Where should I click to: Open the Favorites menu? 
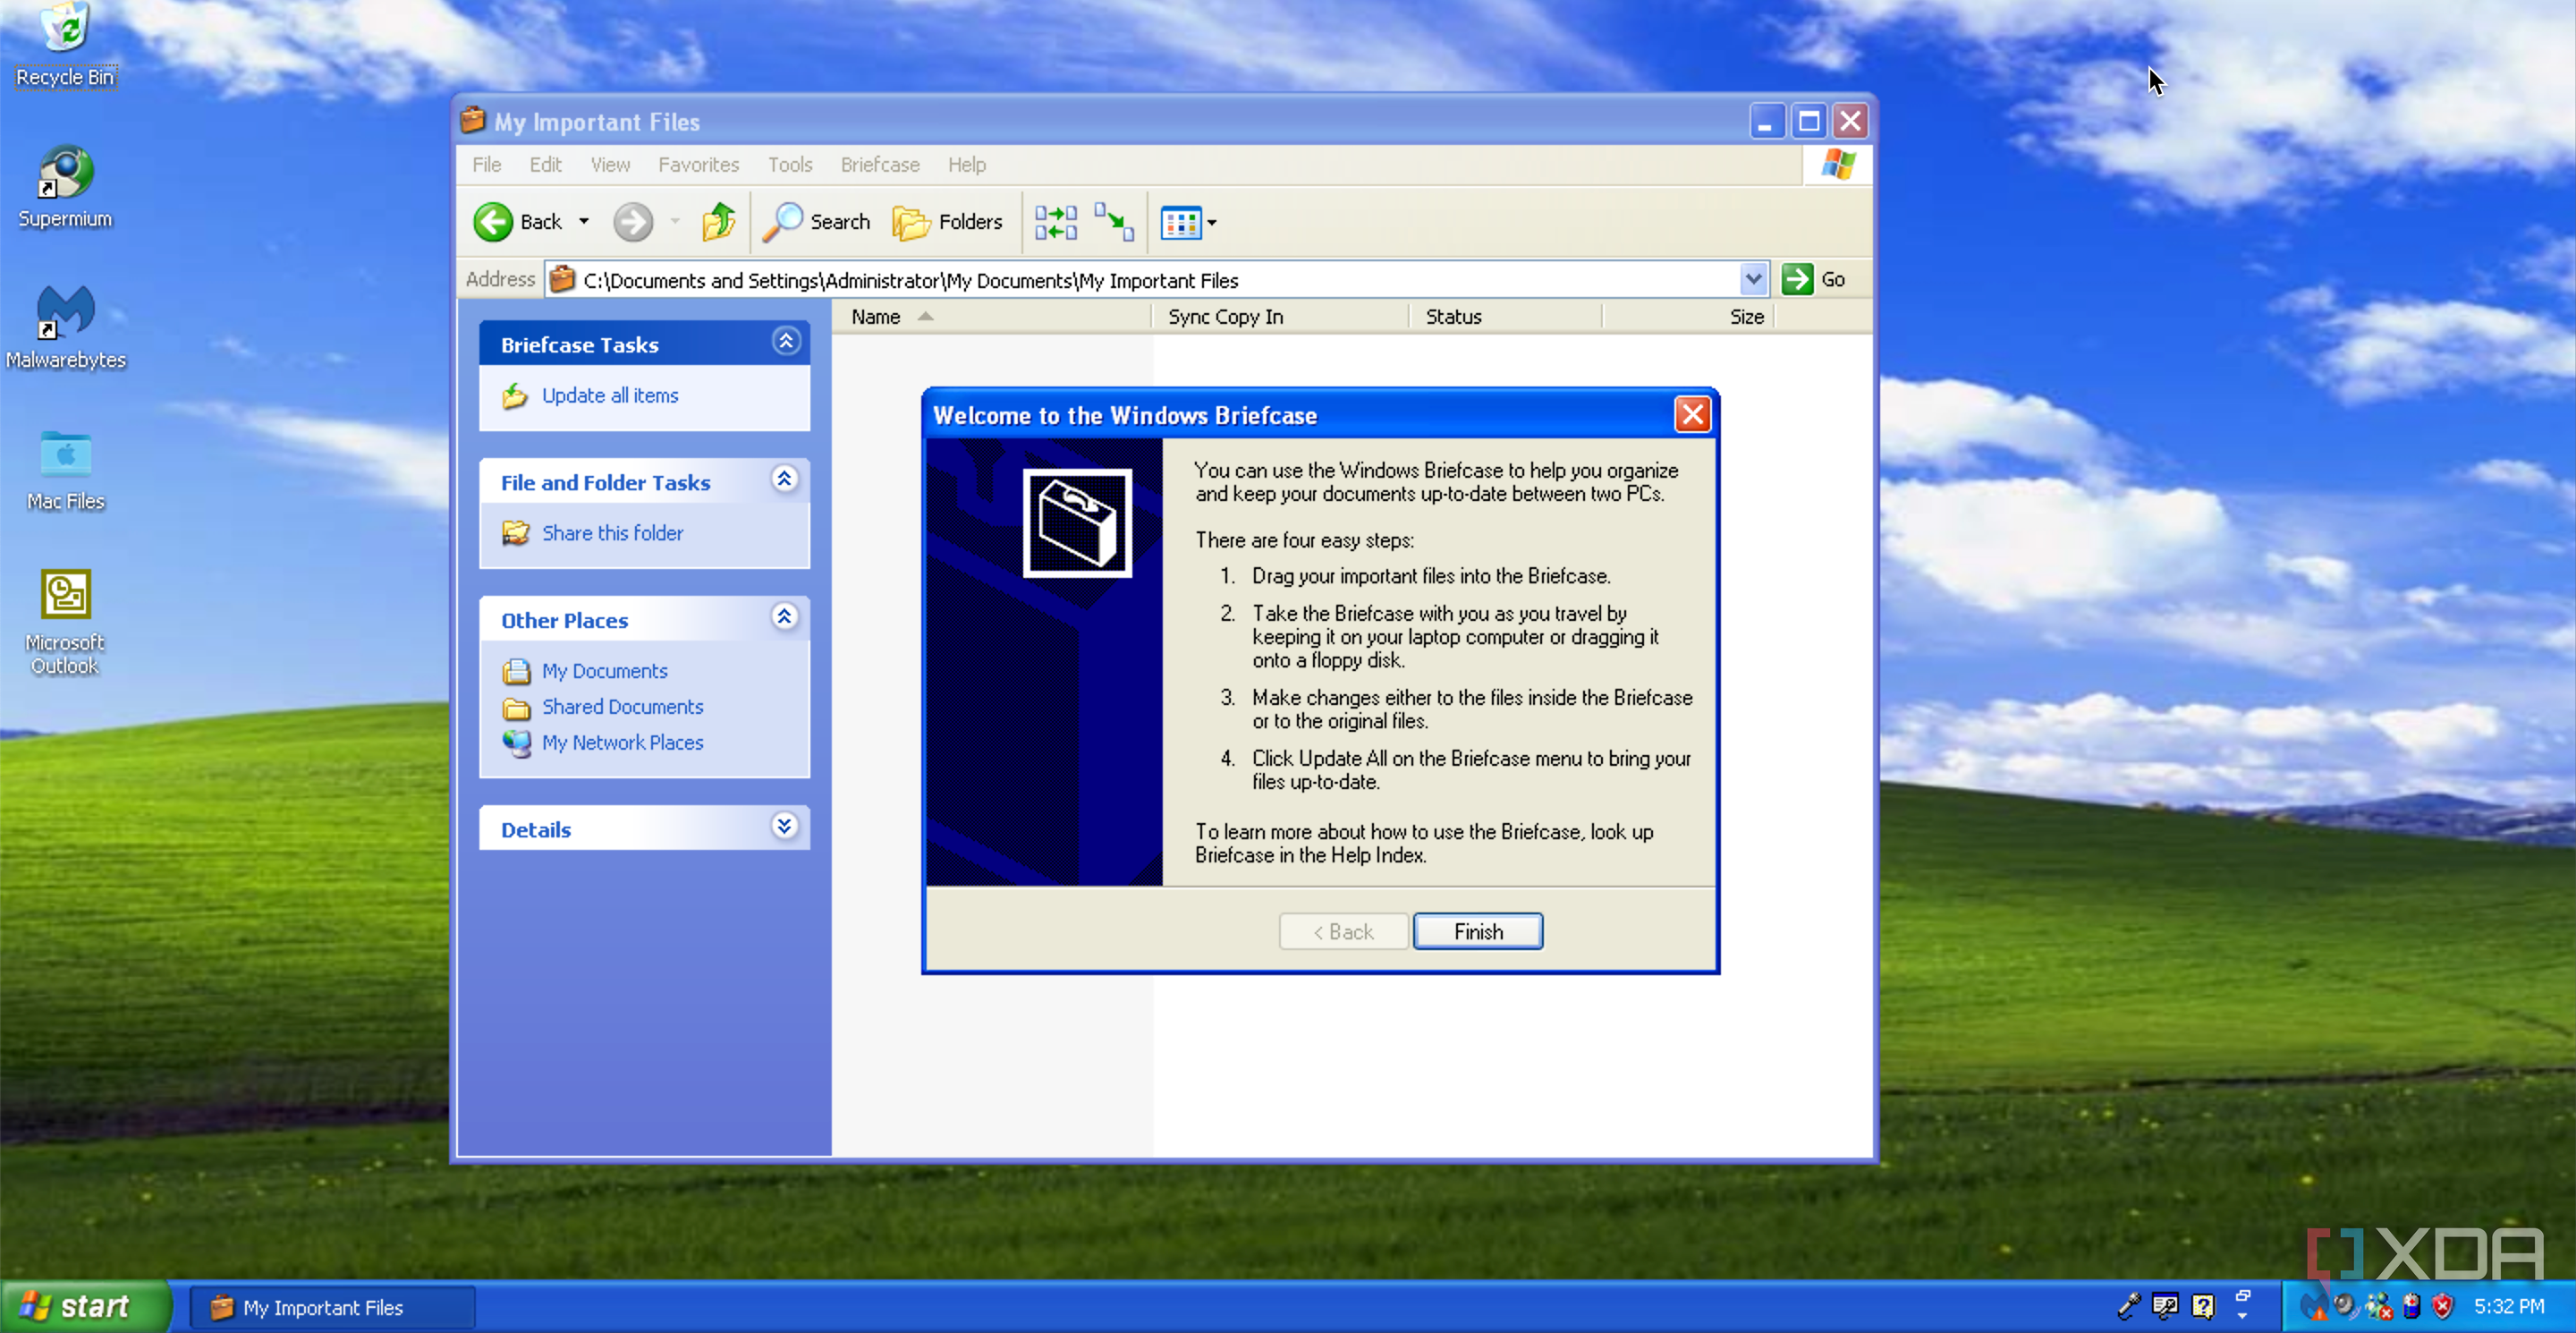click(x=698, y=165)
